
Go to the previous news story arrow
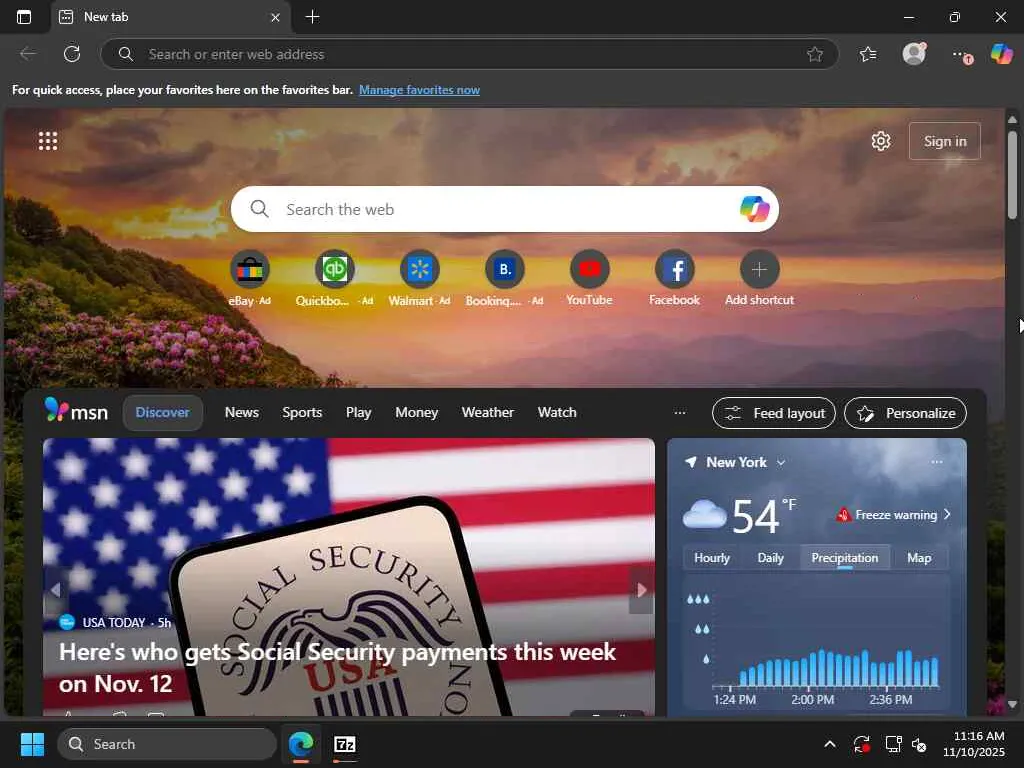point(56,590)
